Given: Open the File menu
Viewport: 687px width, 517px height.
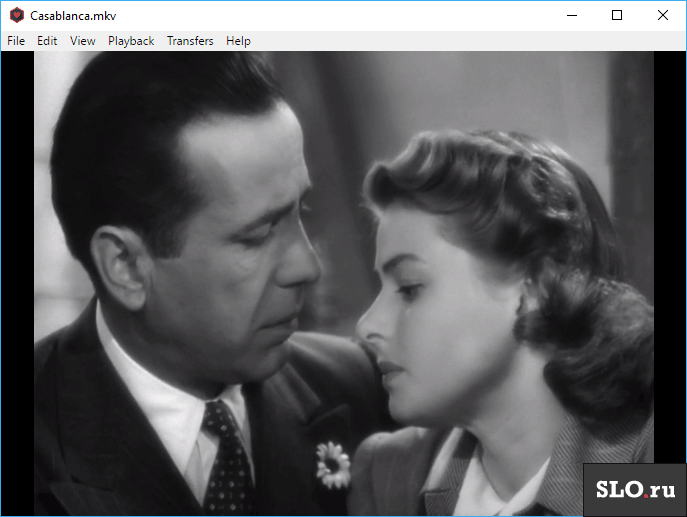Looking at the screenshot, I should (x=16, y=41).
